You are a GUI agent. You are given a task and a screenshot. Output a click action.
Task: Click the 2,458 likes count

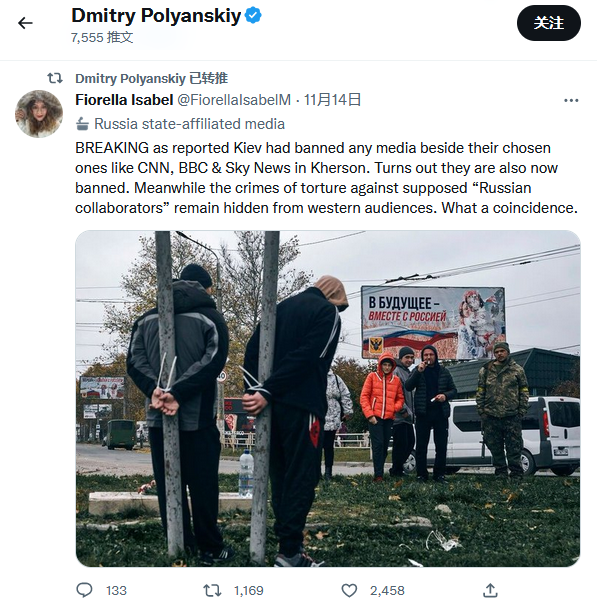pyautogui.click(x=387, y=591)
